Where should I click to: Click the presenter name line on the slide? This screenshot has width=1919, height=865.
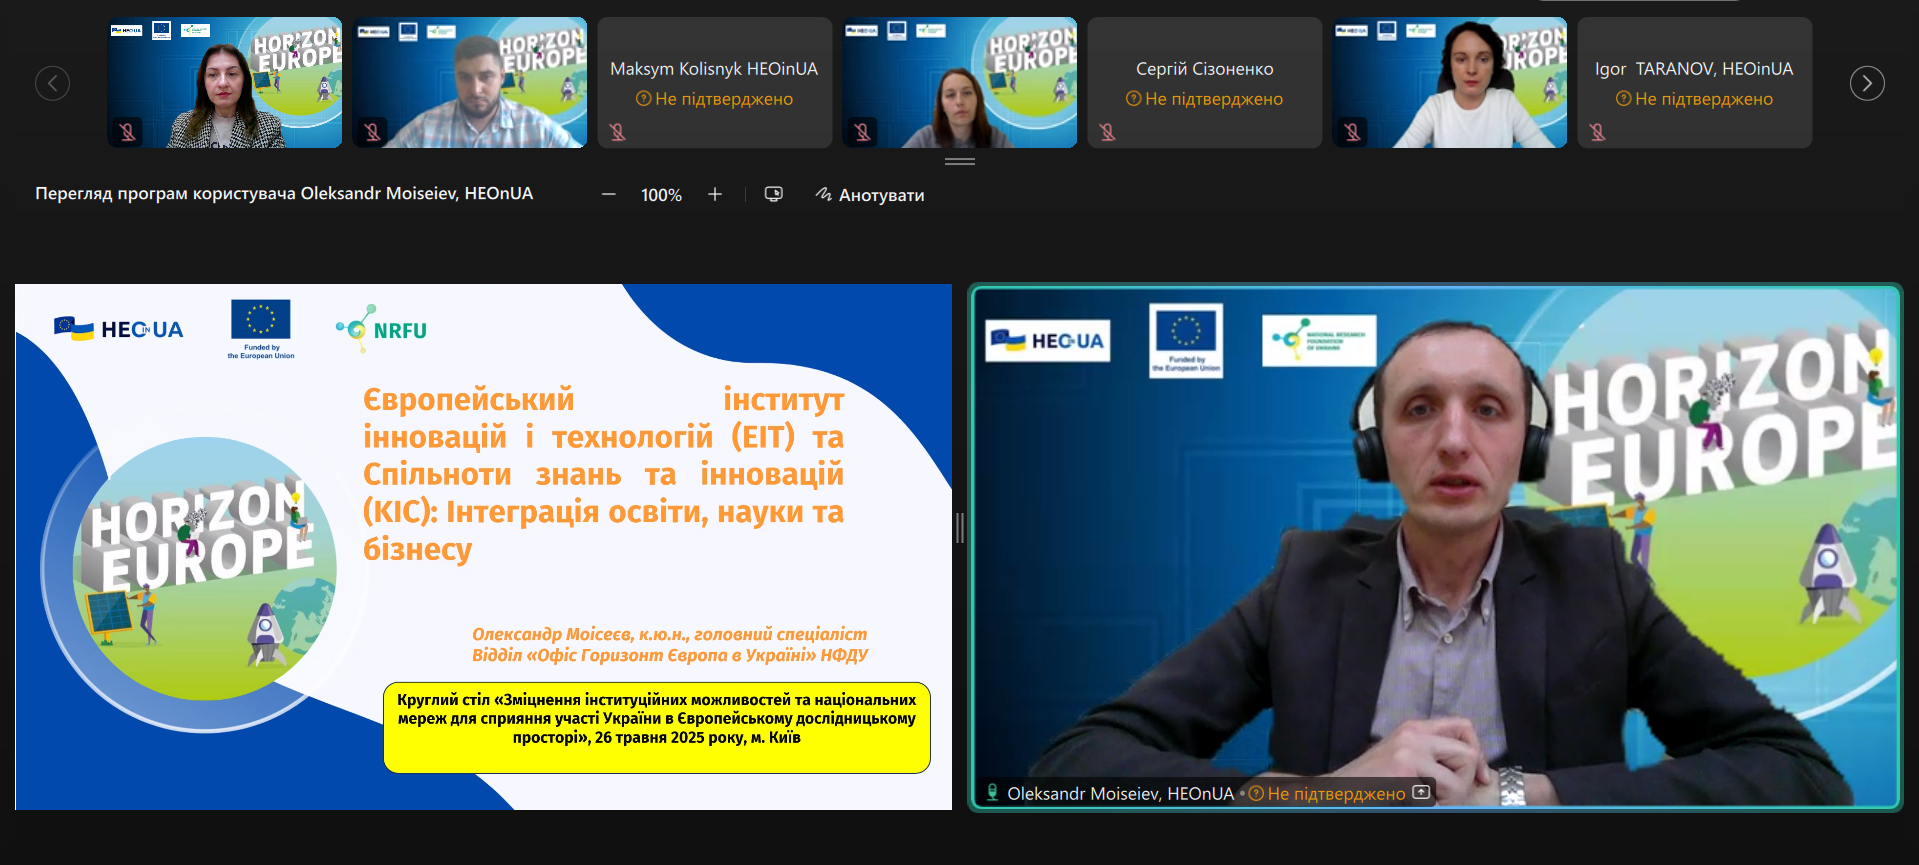click(669, 634)
